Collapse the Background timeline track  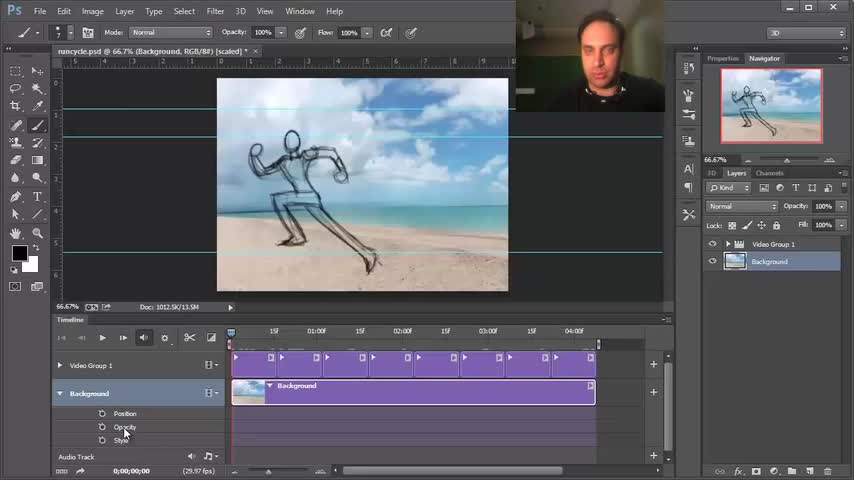(60, 393)
